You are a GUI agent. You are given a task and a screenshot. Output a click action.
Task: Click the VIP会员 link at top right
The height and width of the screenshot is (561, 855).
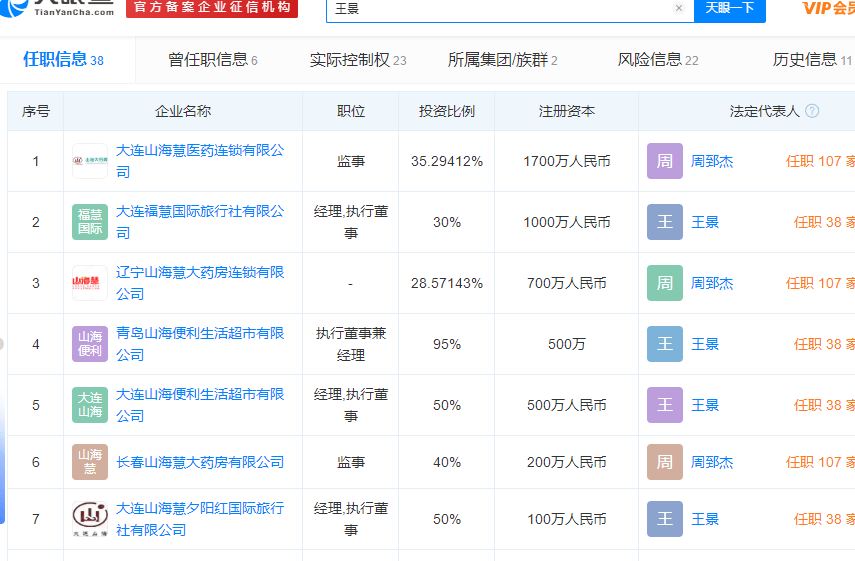[827, 8]
